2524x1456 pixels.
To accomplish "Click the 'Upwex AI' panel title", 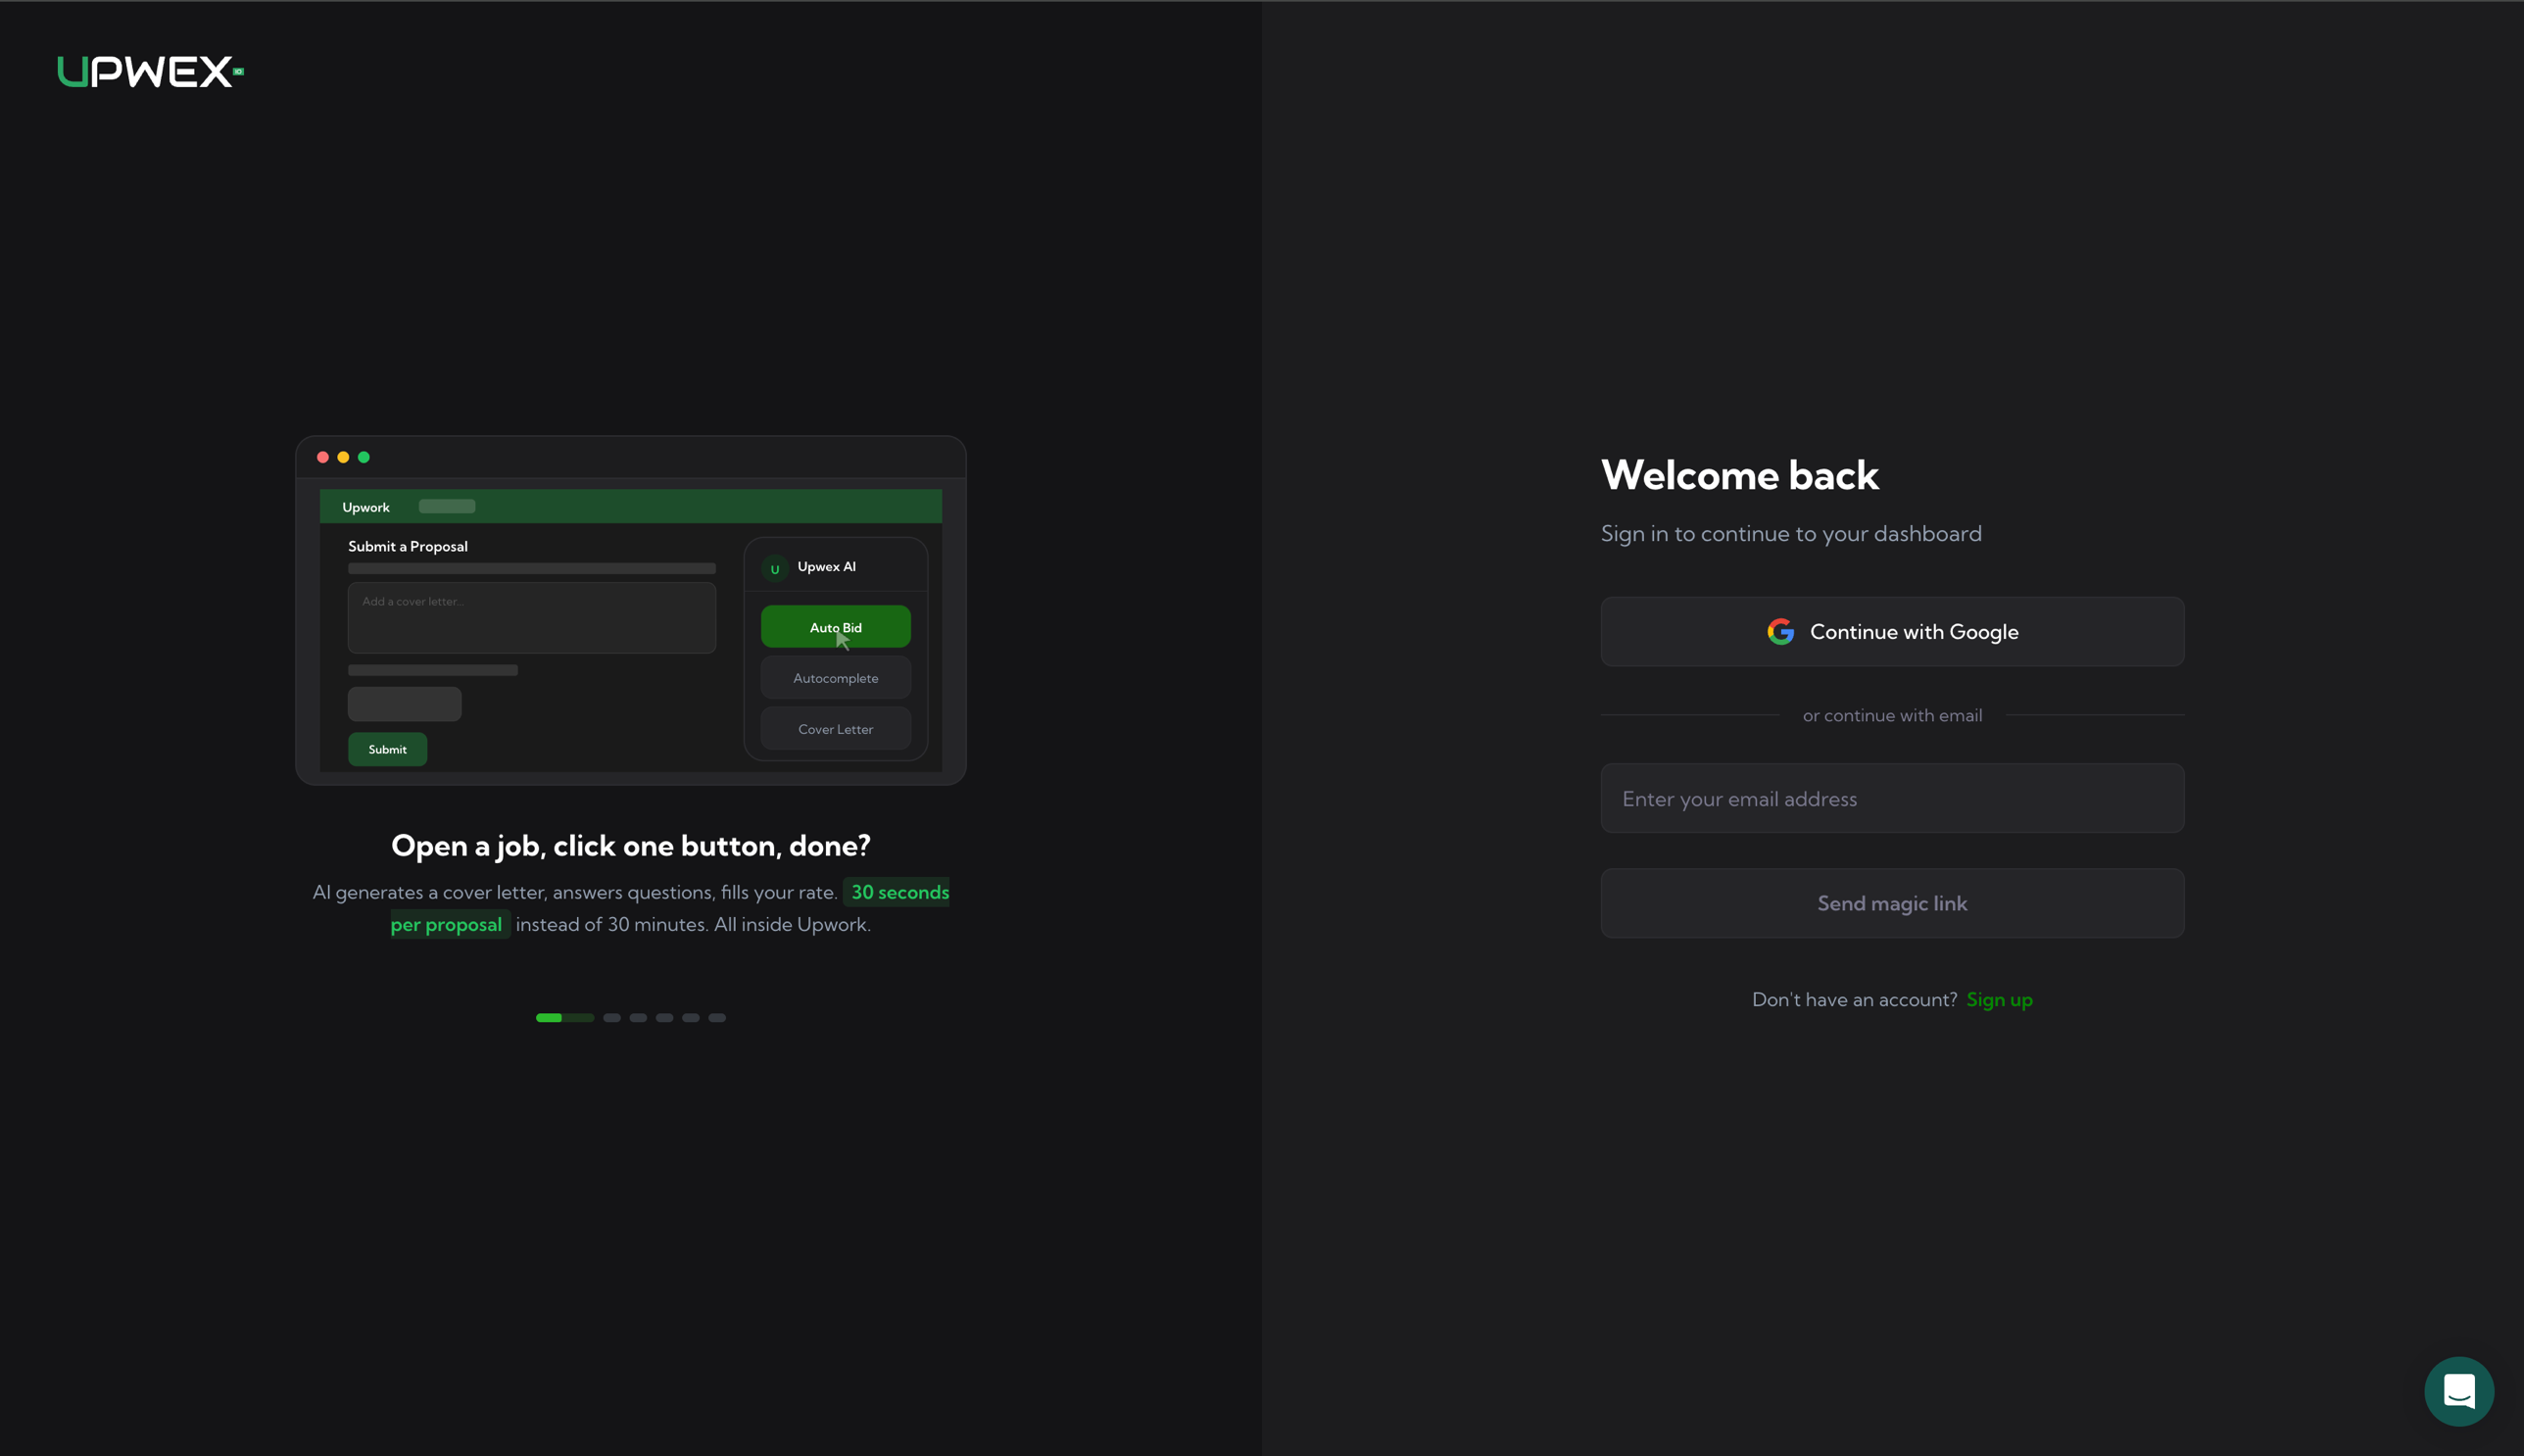I will [x=826, y=567].
